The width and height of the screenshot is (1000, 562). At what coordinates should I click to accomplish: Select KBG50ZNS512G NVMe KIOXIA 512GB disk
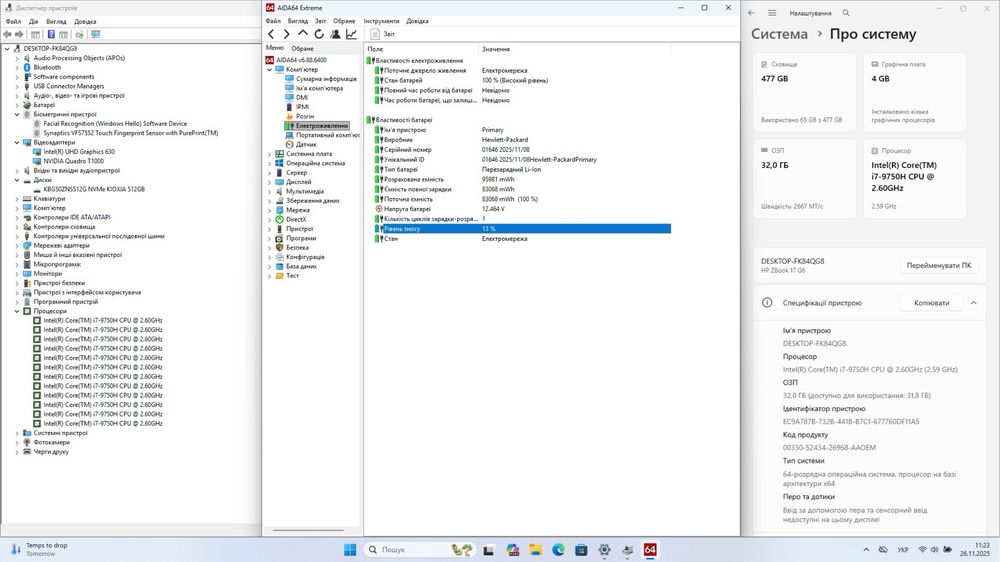[94, 189]
